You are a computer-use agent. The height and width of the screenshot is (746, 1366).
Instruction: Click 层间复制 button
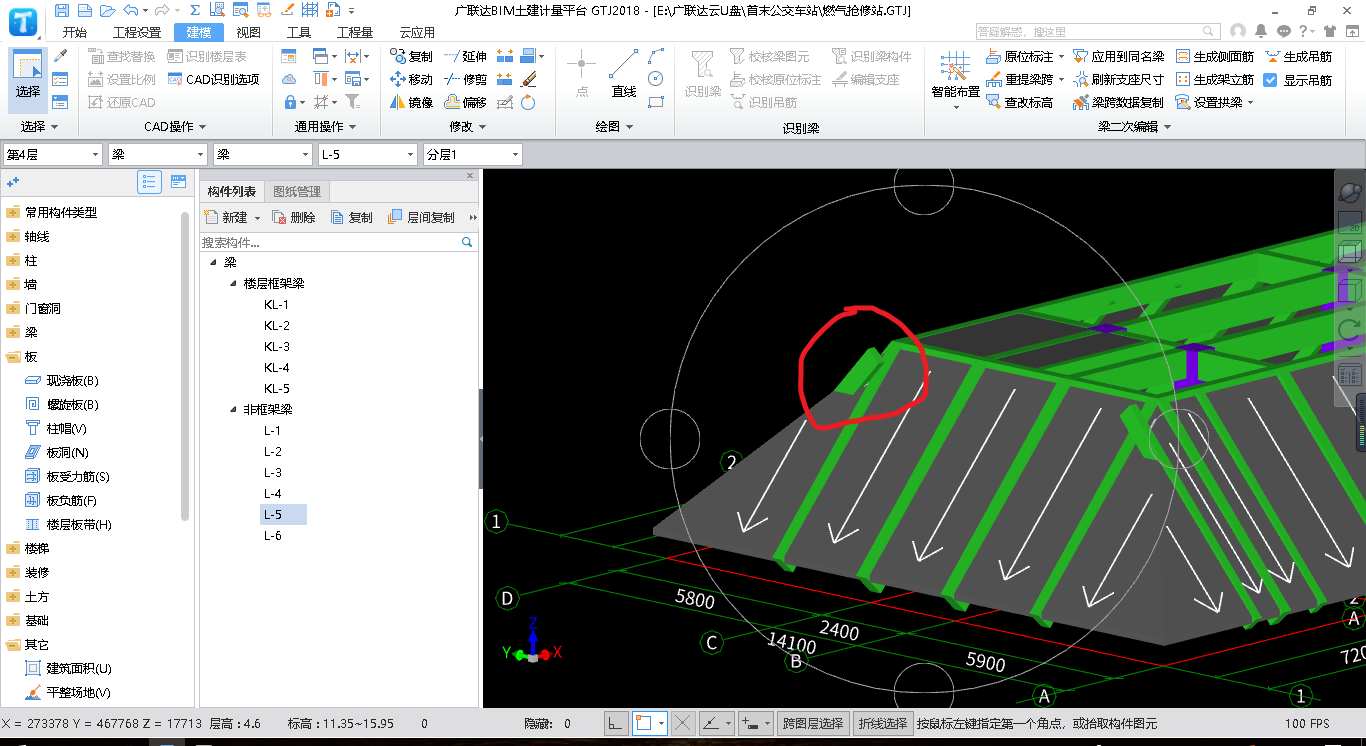point(421,217)
